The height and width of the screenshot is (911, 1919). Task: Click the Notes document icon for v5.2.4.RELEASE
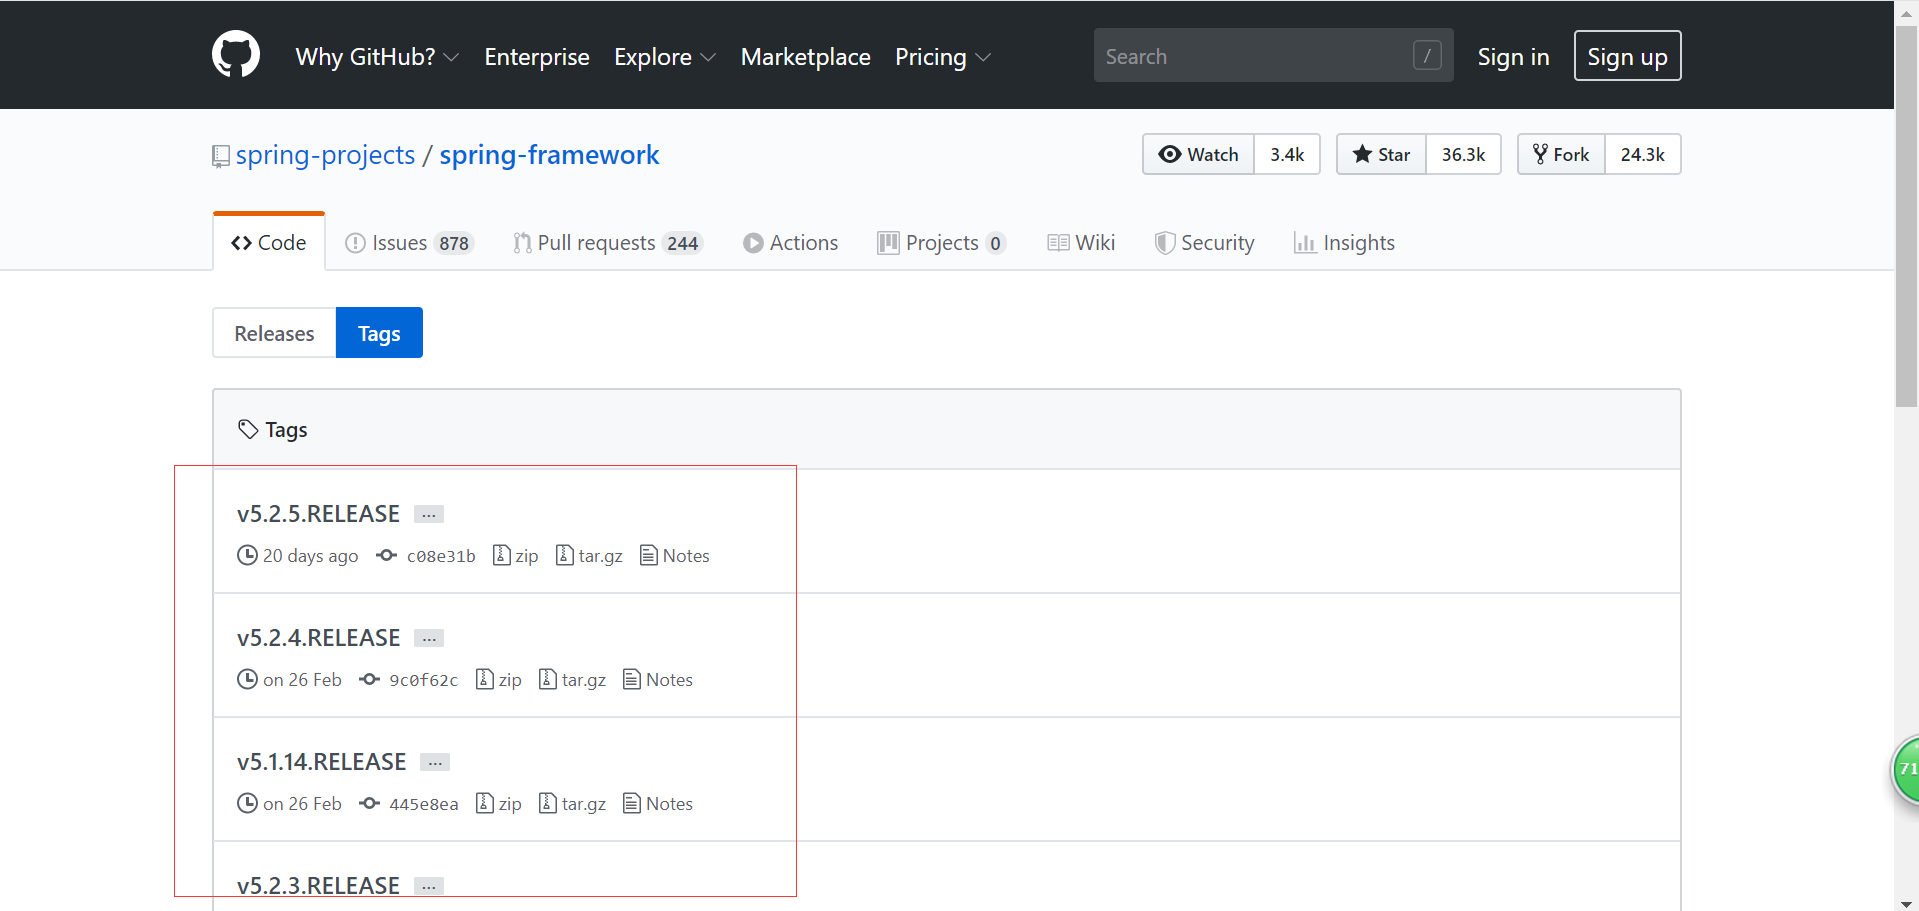coord(632,679)
